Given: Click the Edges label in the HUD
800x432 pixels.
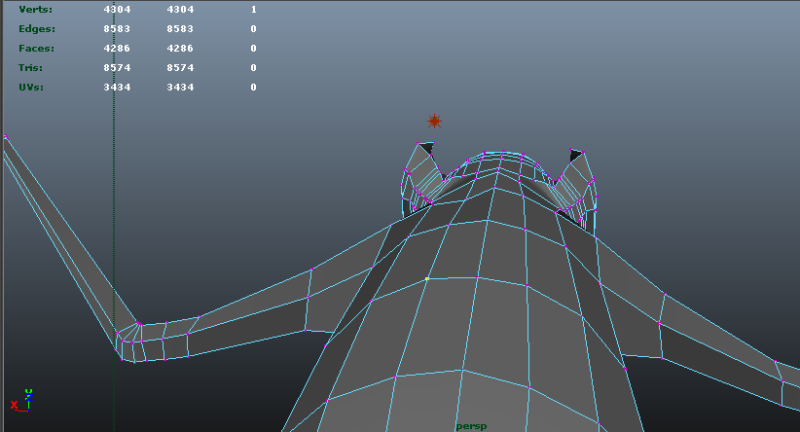Looking at the screenshot, I should click(38, 29).
